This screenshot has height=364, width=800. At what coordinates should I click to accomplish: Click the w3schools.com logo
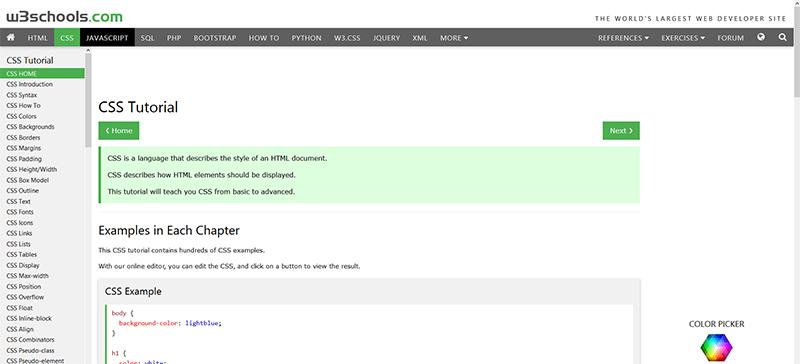click(x=64, y=17)
